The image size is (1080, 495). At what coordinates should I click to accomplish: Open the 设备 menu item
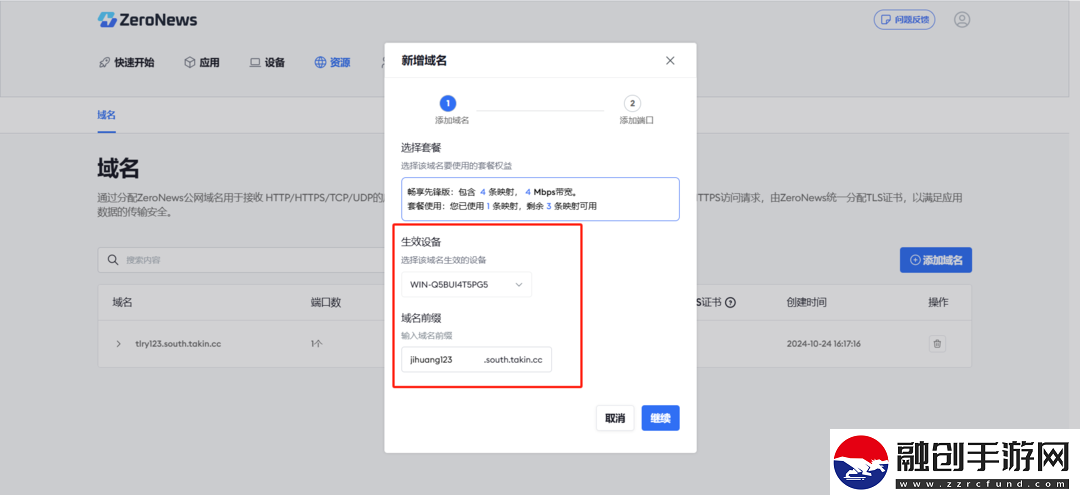[267, 63]
